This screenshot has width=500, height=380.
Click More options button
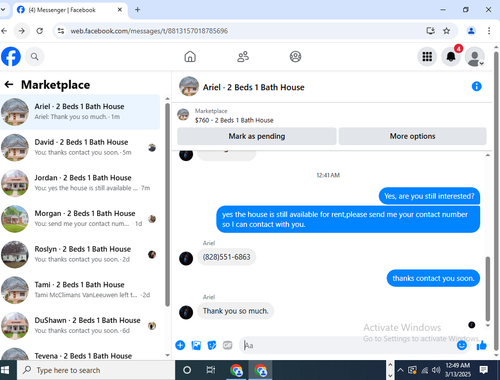412,136
